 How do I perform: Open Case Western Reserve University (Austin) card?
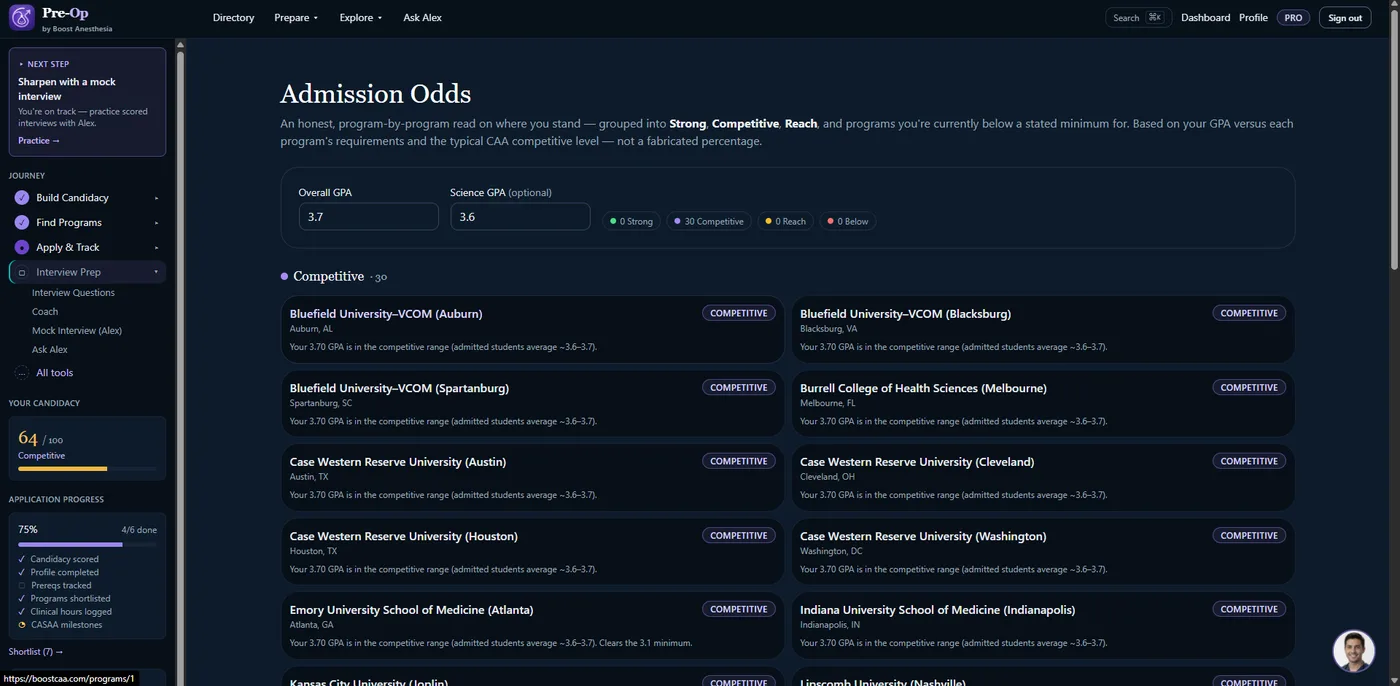click(532, 478)
